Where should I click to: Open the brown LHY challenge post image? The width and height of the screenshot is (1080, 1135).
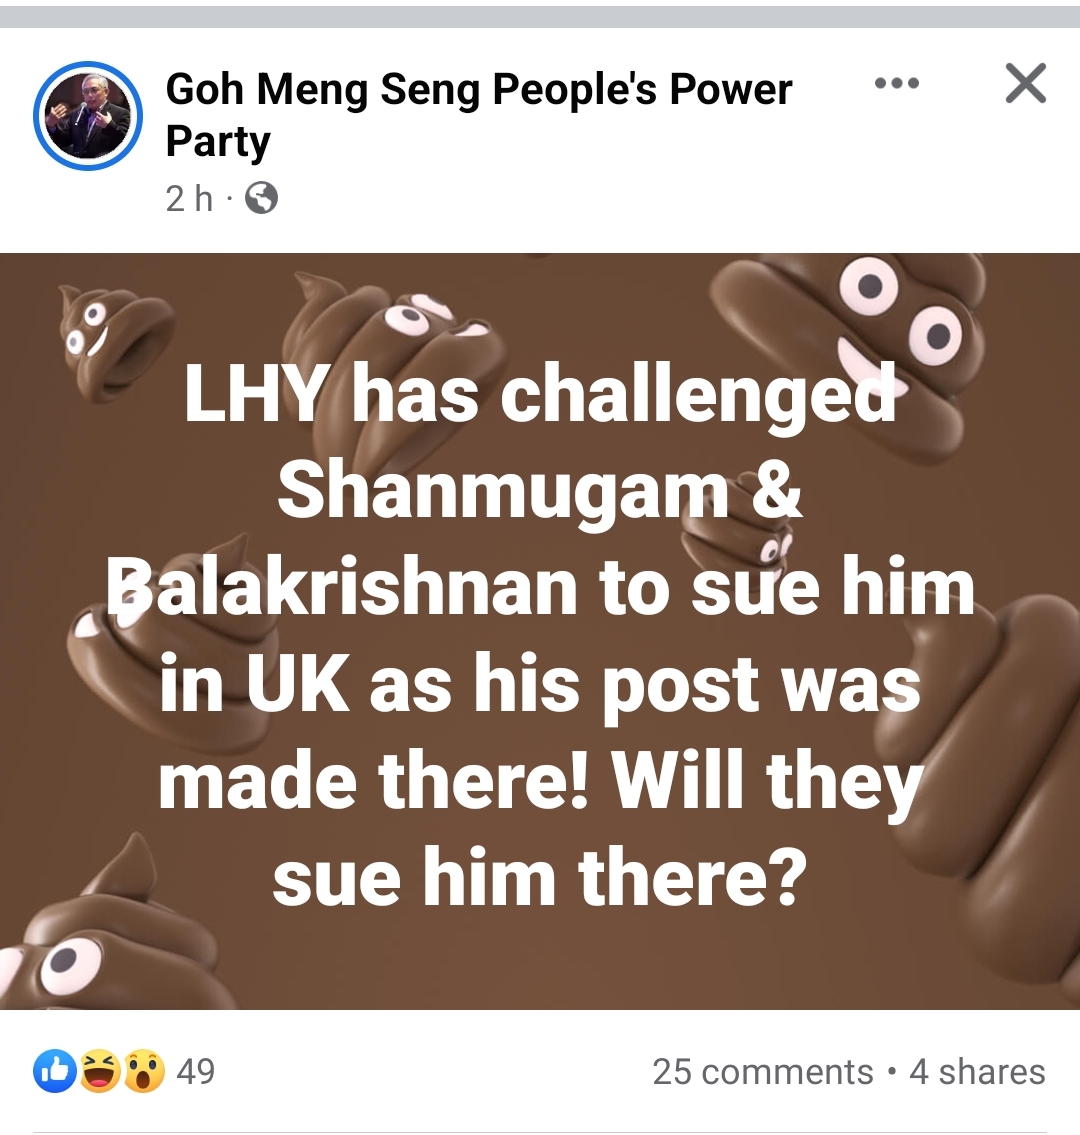coord(540,631)
